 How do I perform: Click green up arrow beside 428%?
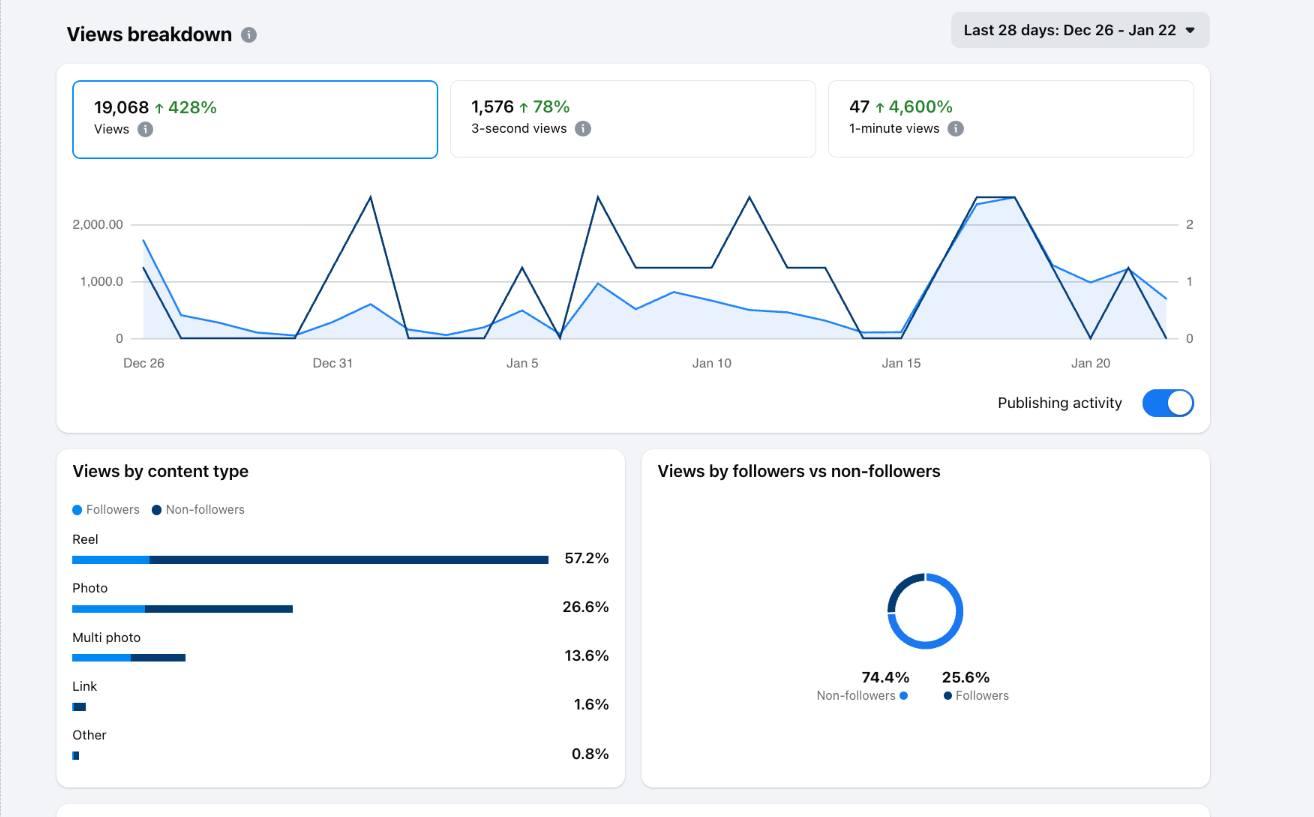click(160, 108)
